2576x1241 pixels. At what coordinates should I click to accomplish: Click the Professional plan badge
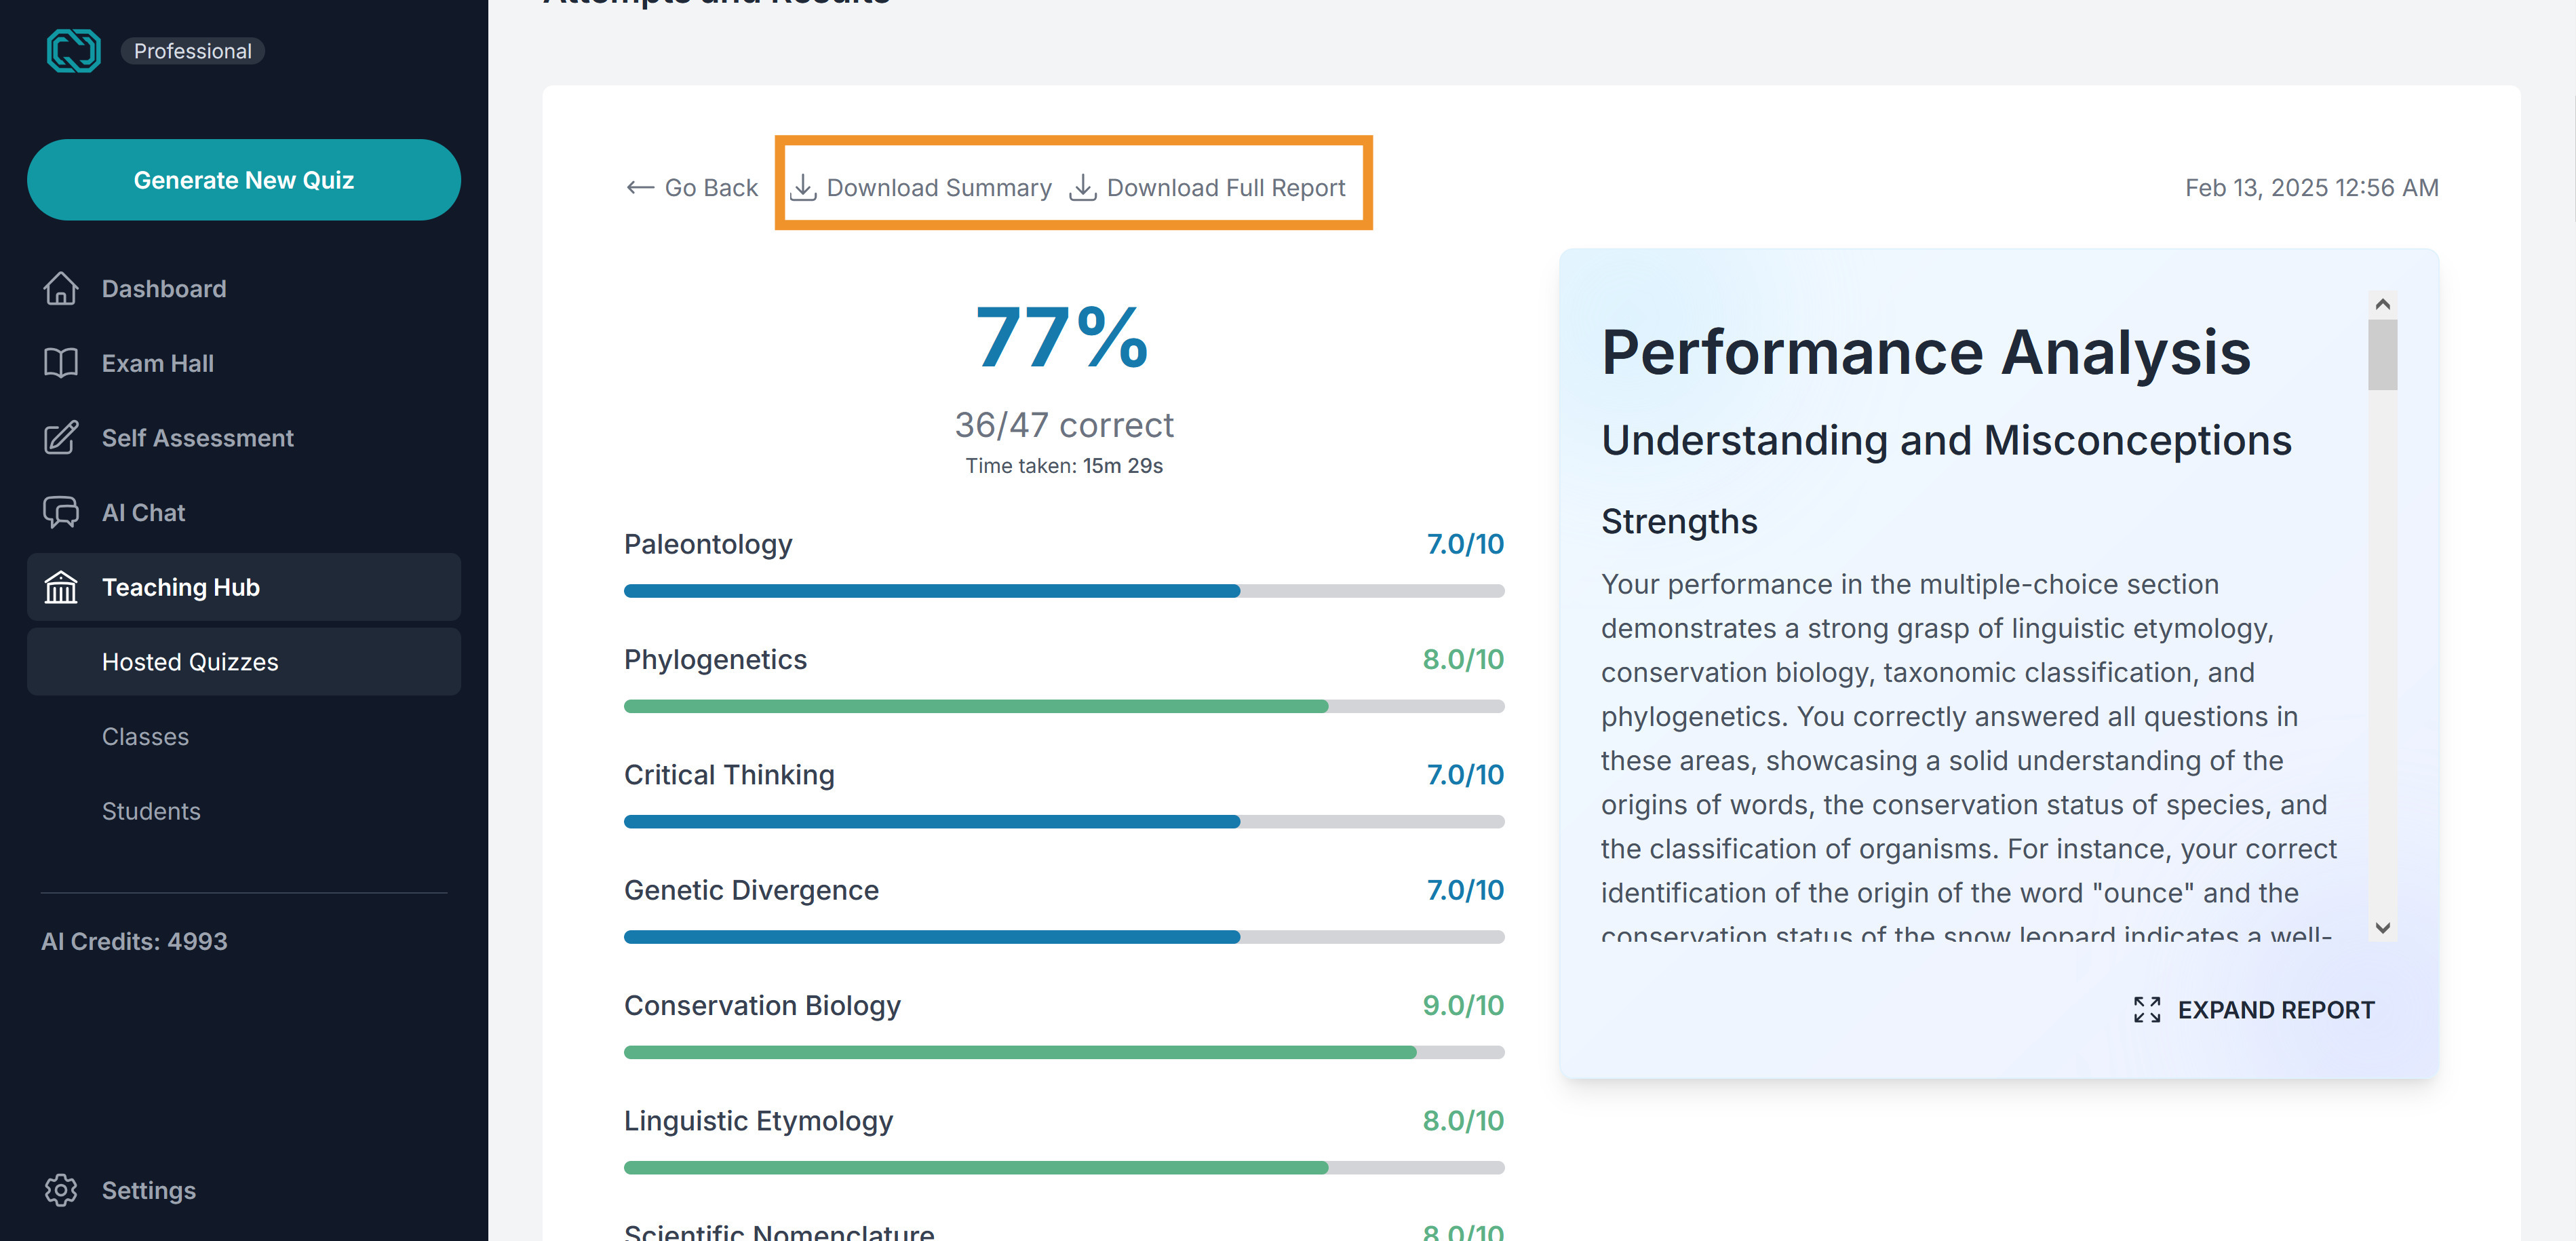pyautogui.click(x=193, y=51)
